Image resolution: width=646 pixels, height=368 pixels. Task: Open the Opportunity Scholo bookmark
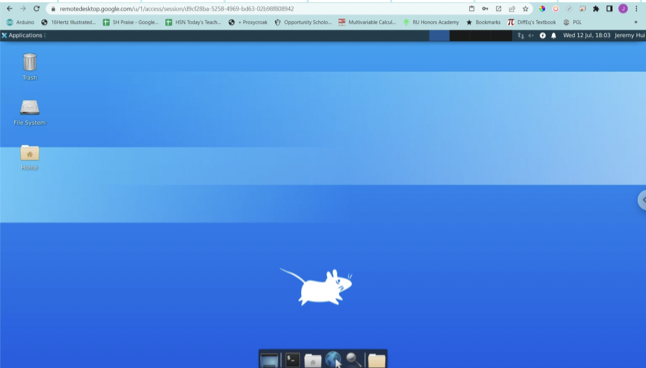coord(303,22)
